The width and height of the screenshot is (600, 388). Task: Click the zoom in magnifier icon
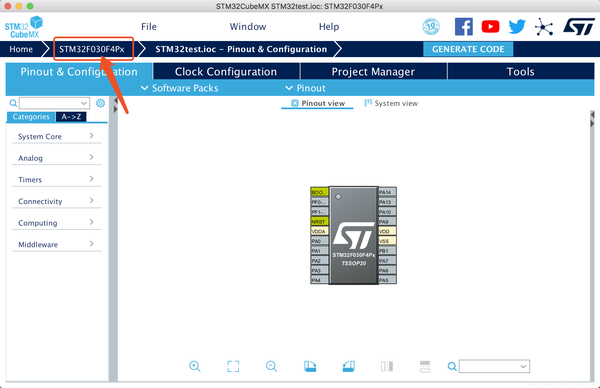195,366
